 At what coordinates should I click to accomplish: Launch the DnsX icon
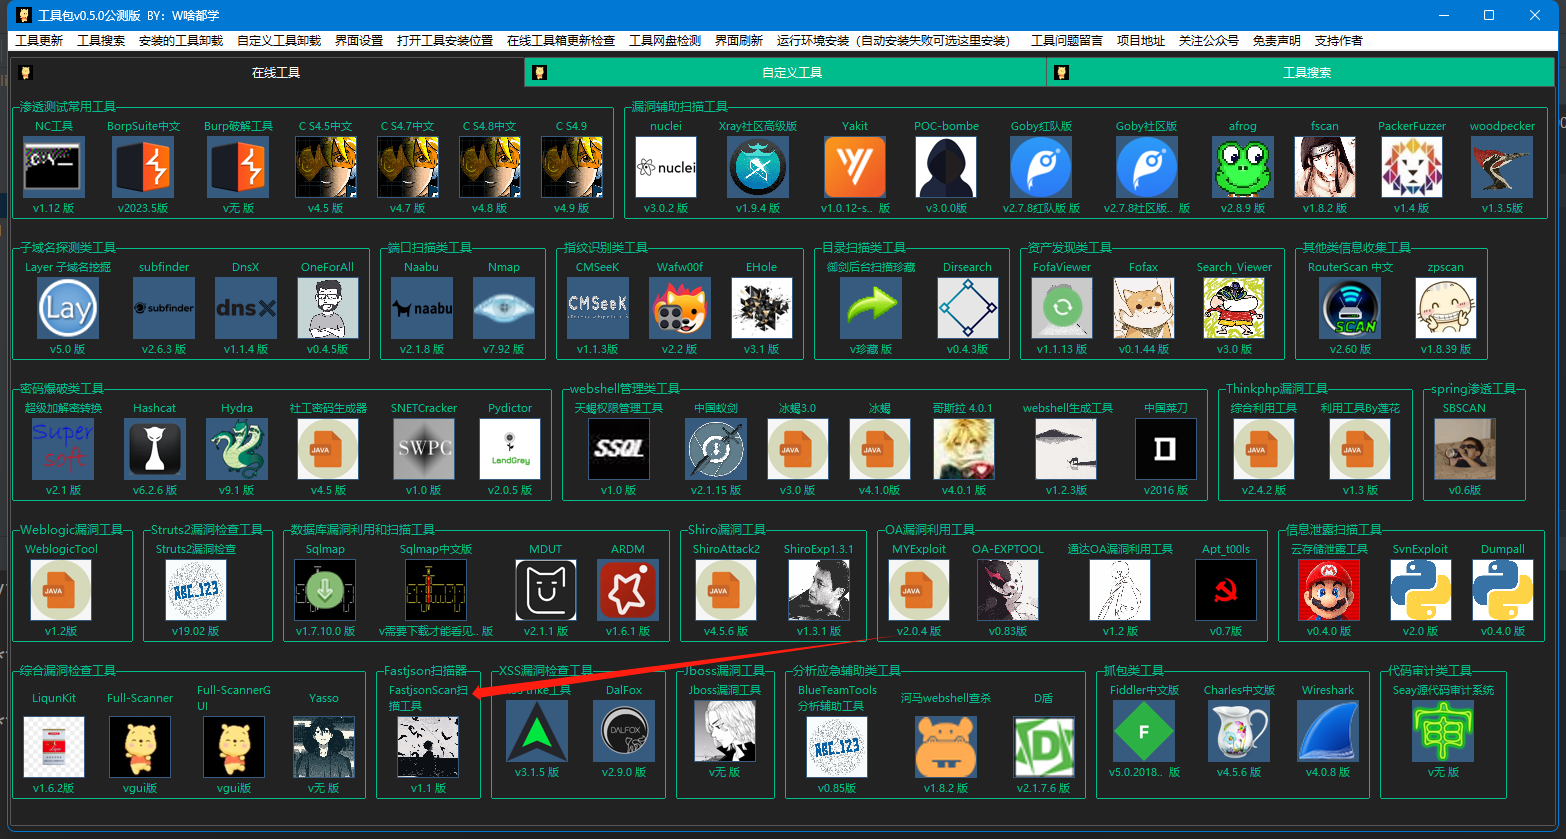(x=246, y=308)
